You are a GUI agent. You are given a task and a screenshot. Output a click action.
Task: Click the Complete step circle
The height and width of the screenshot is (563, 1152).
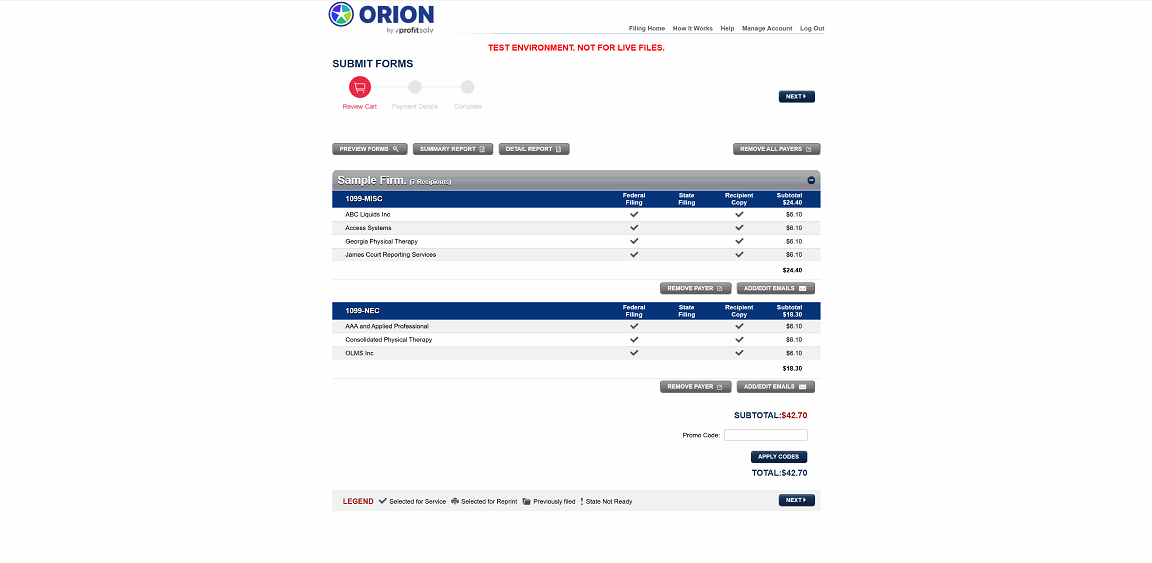(467, 87)
